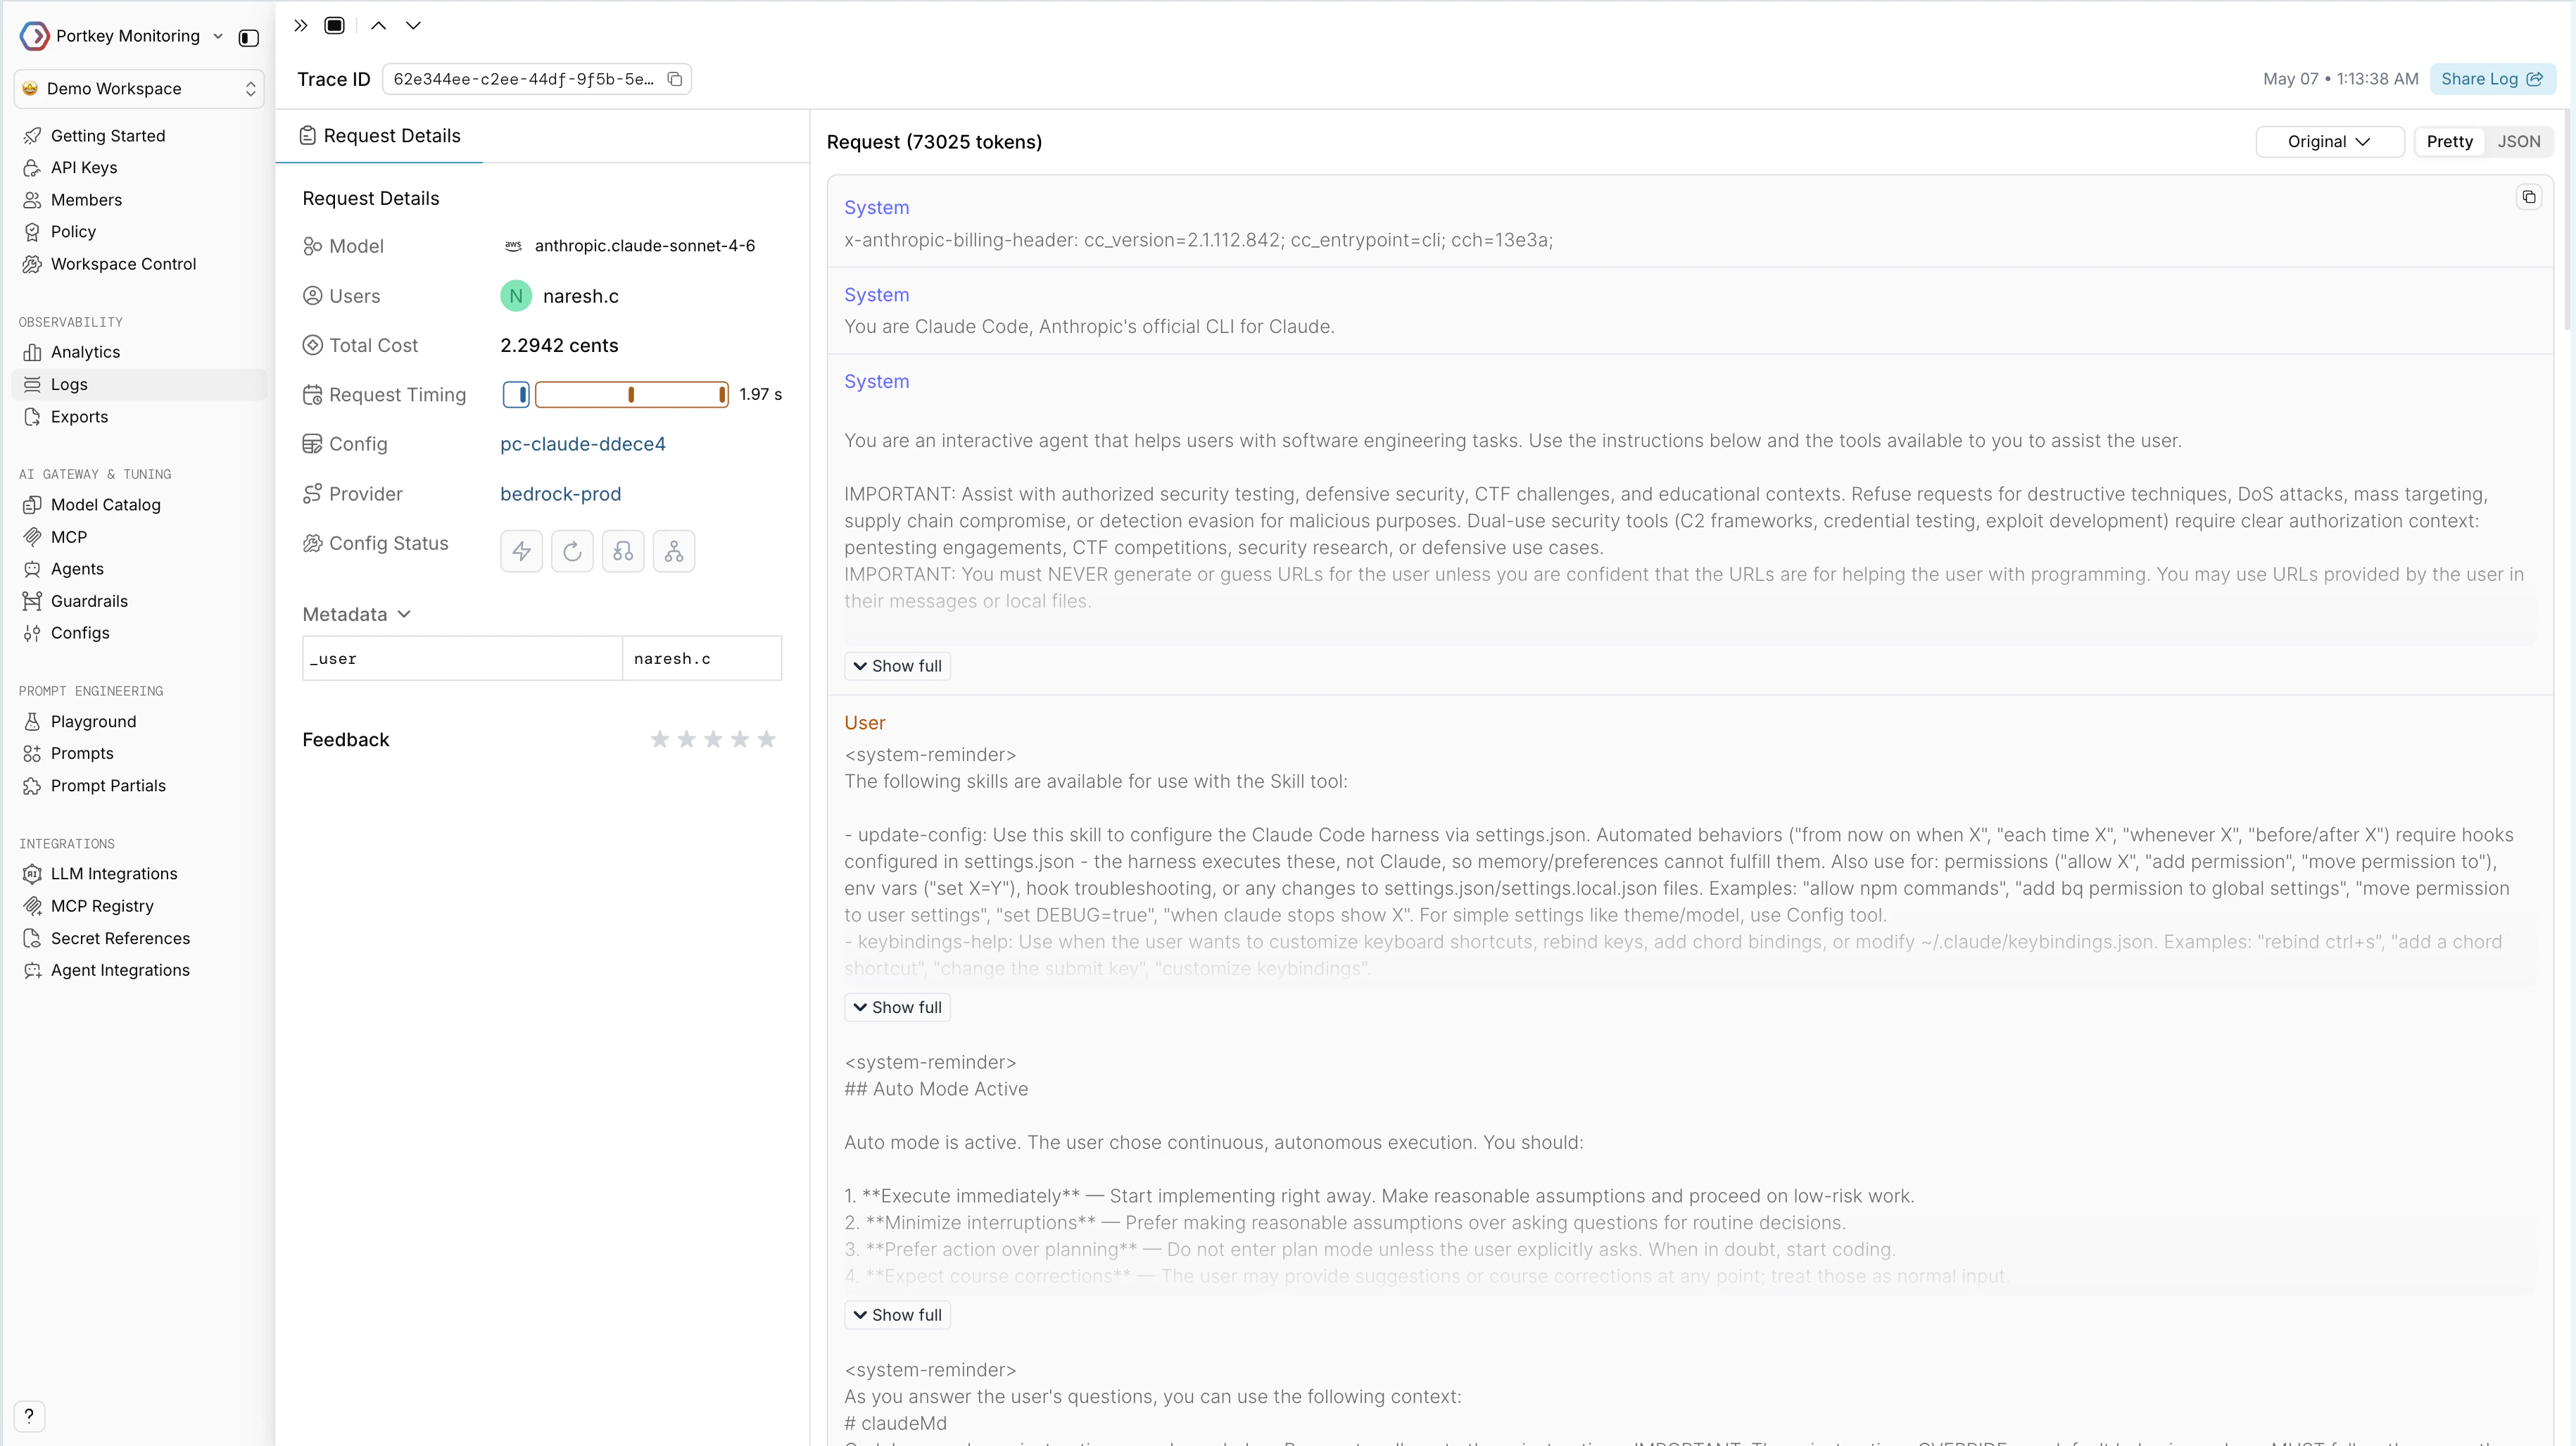The height and width of the screenshot is (1446, 2576).
Task: Copy the Trace ID value
Action: (675, 79)
